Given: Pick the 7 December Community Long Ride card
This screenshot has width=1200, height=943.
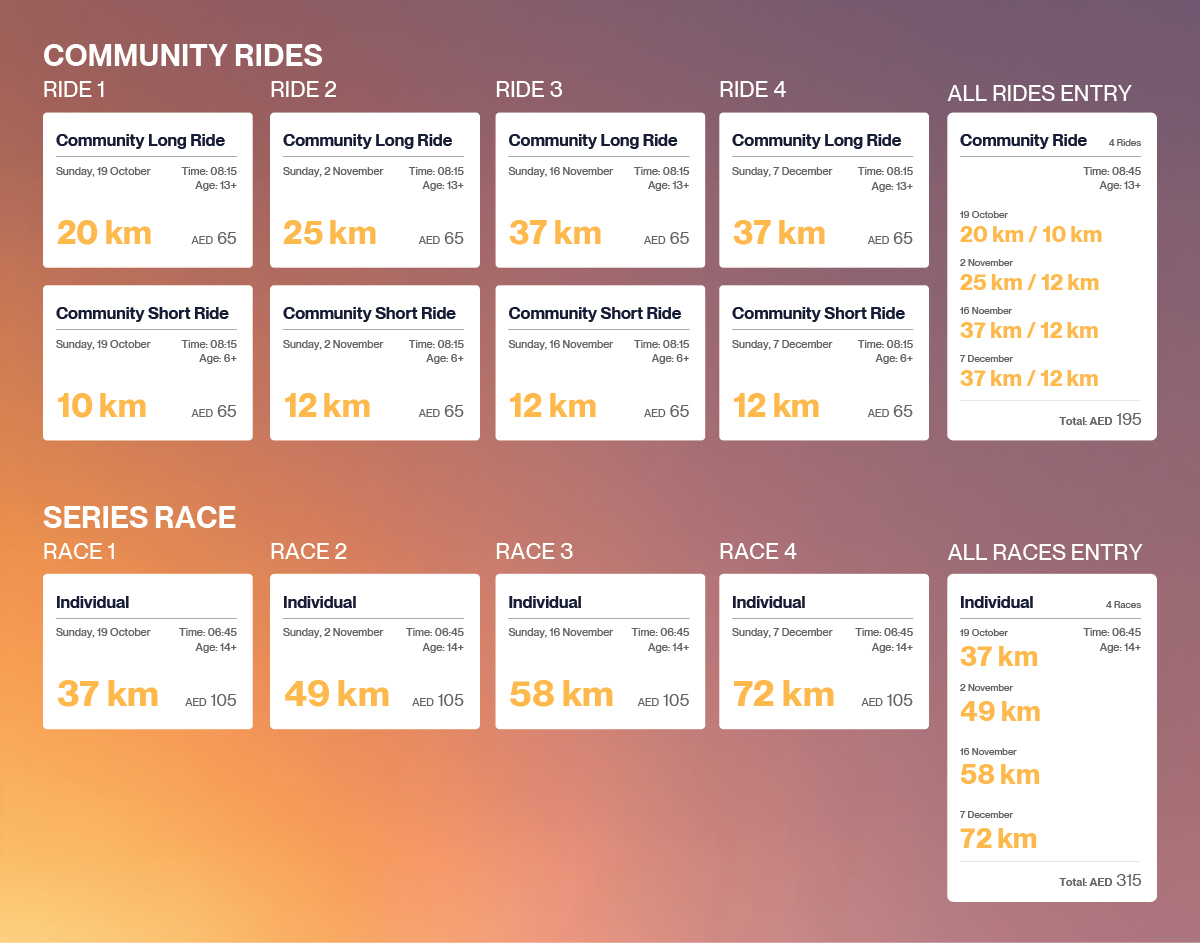Looking at the screenshot, I should click(823, 190).
